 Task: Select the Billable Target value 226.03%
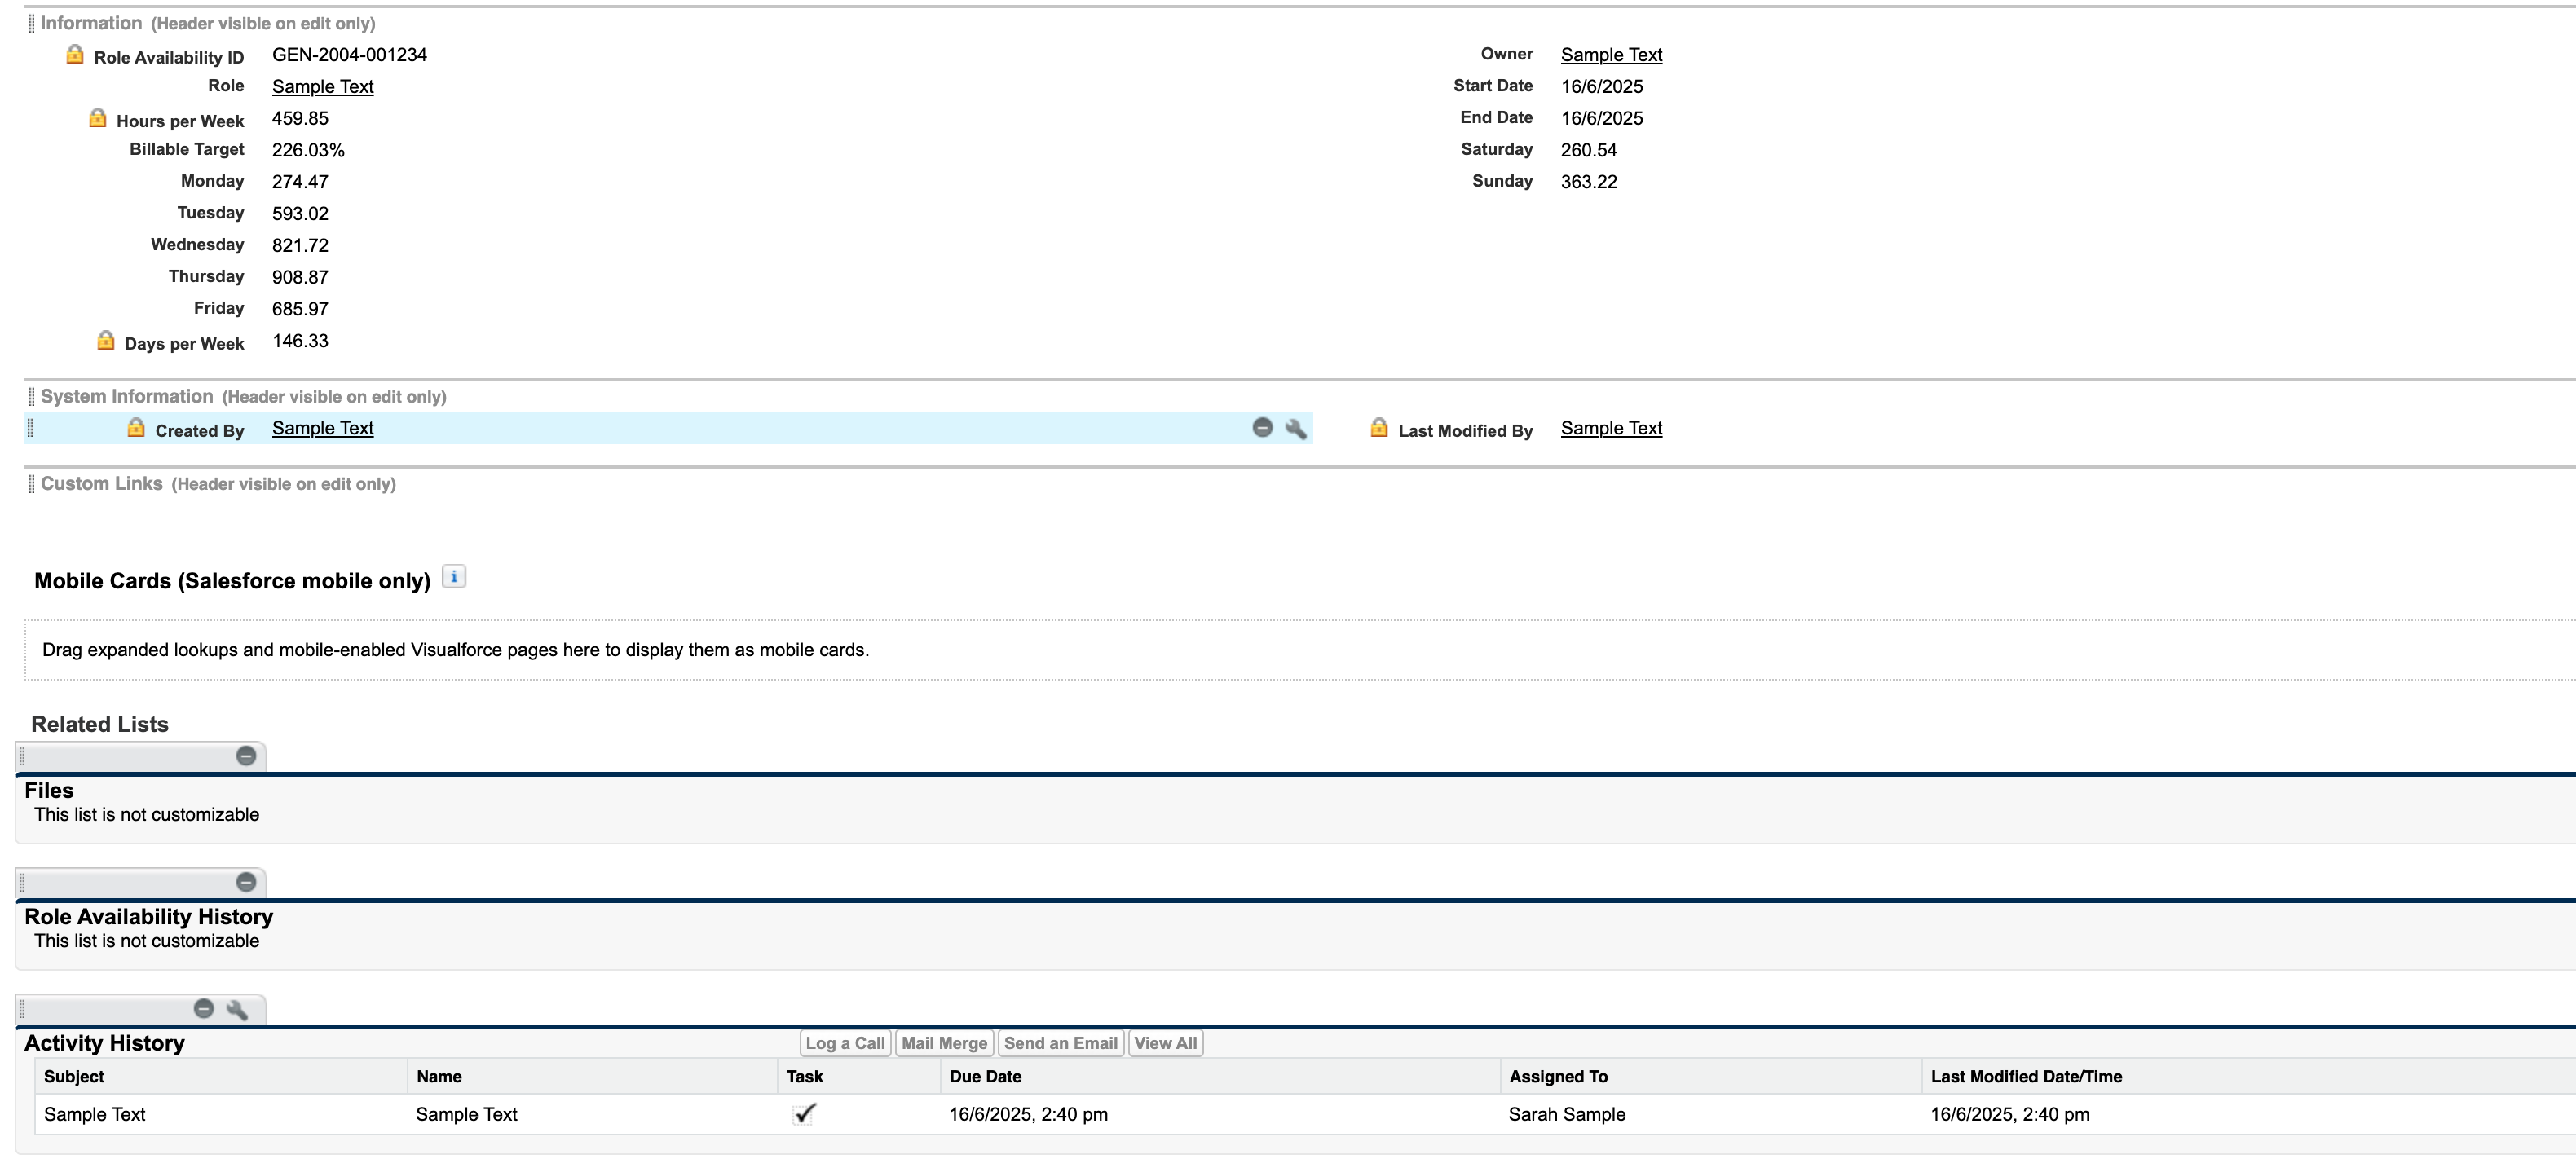click(x=308, y=150)
